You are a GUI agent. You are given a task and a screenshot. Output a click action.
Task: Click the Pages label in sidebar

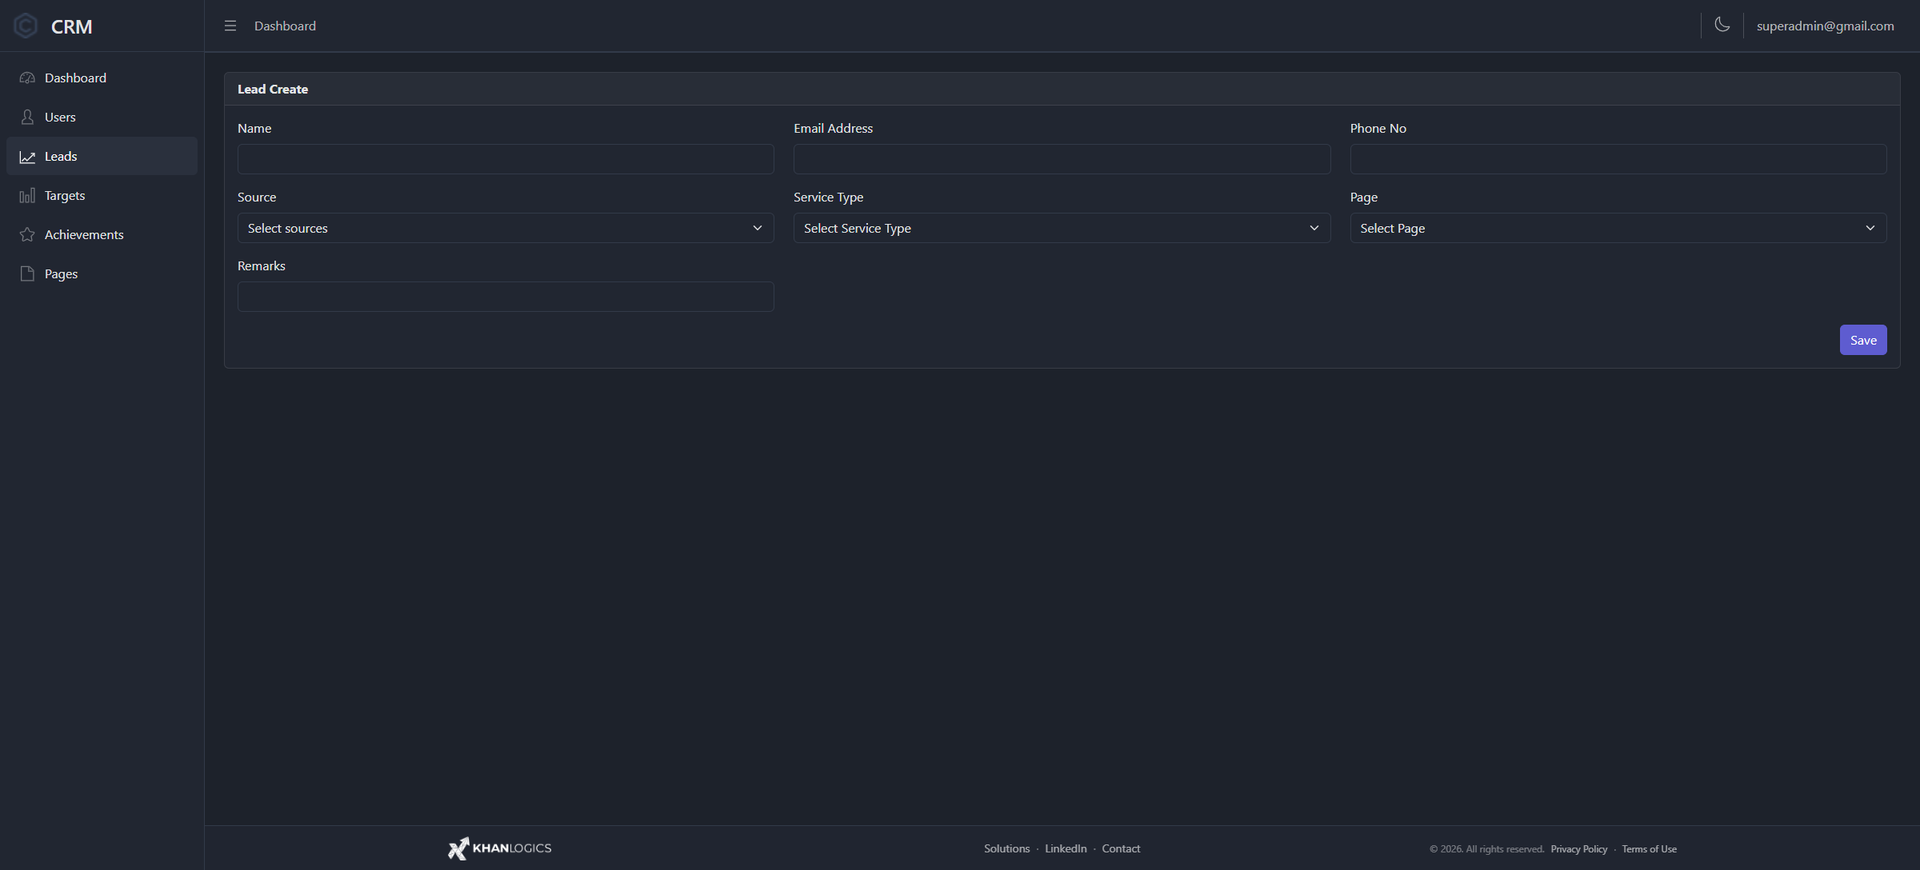61,274
